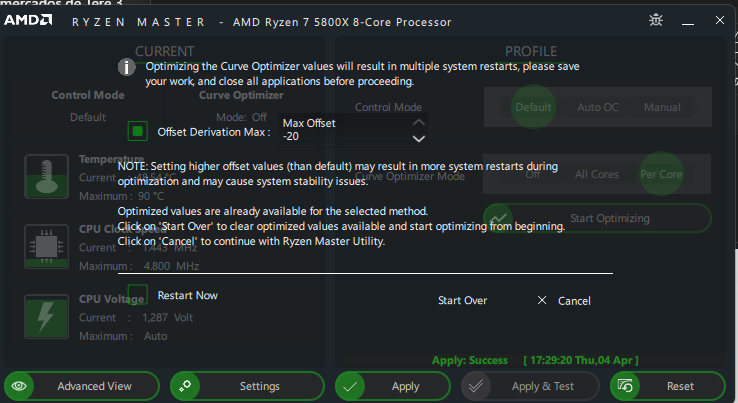Decrease Max Offset with down arrow
738x403 pixels.
tap(418, 138)
